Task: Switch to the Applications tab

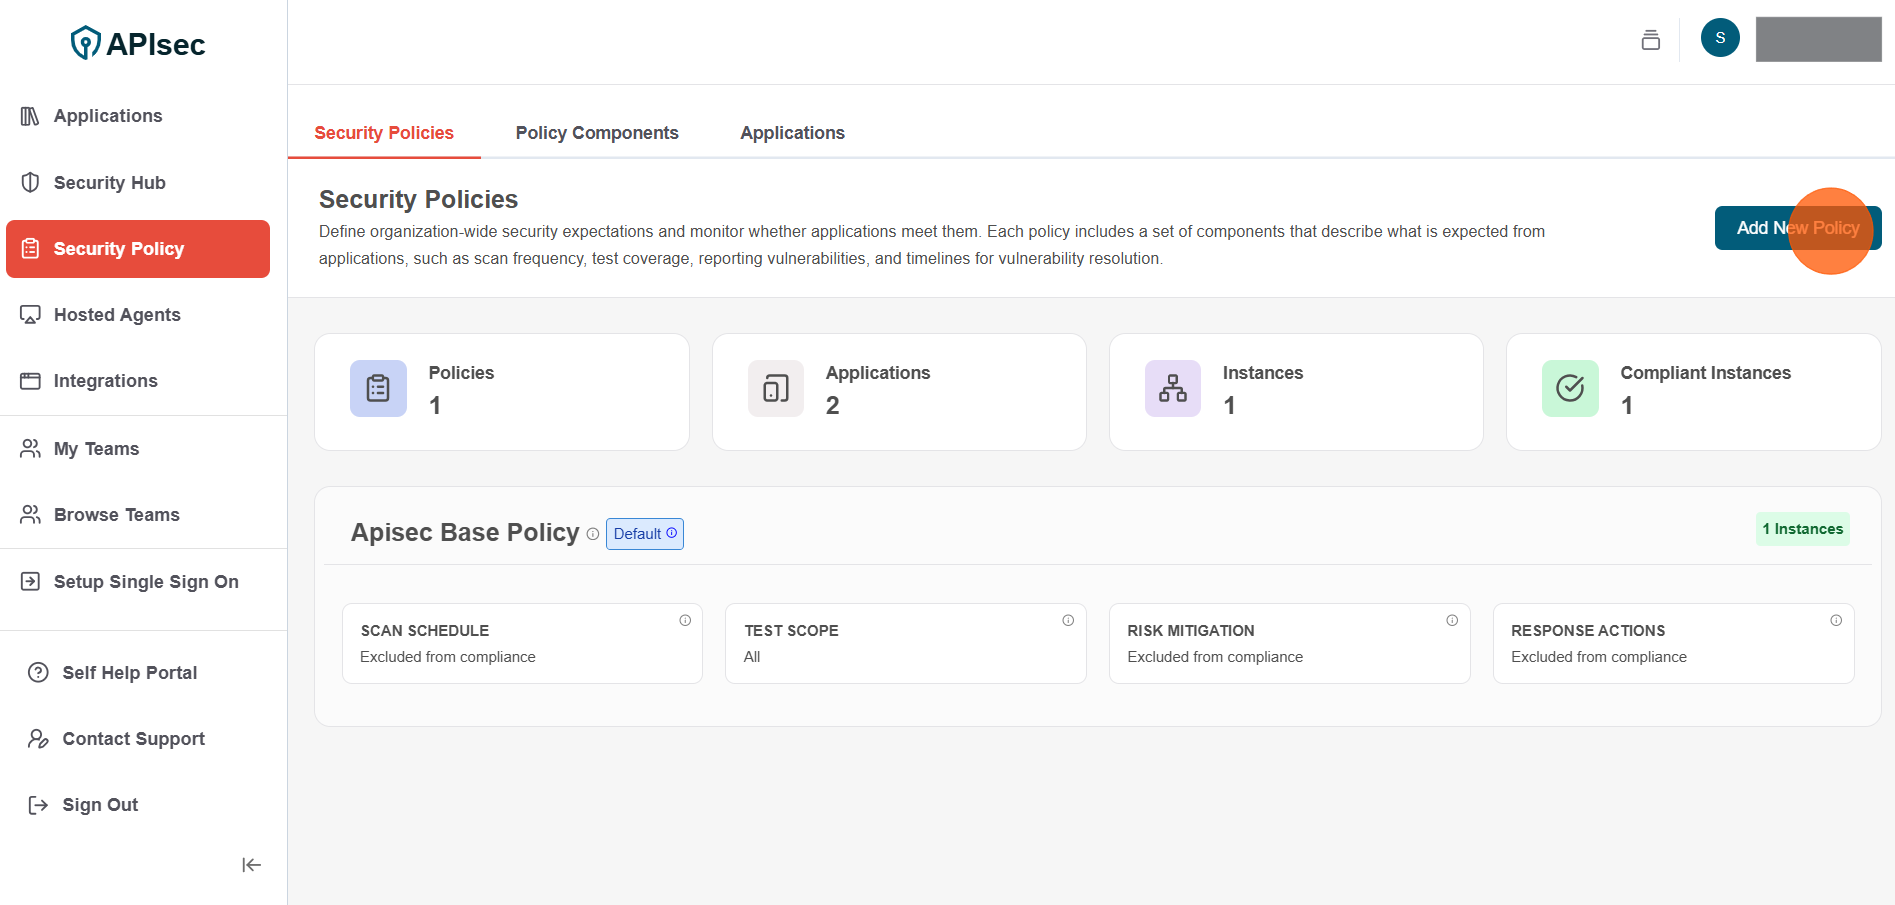Action: tap(792, 133)
